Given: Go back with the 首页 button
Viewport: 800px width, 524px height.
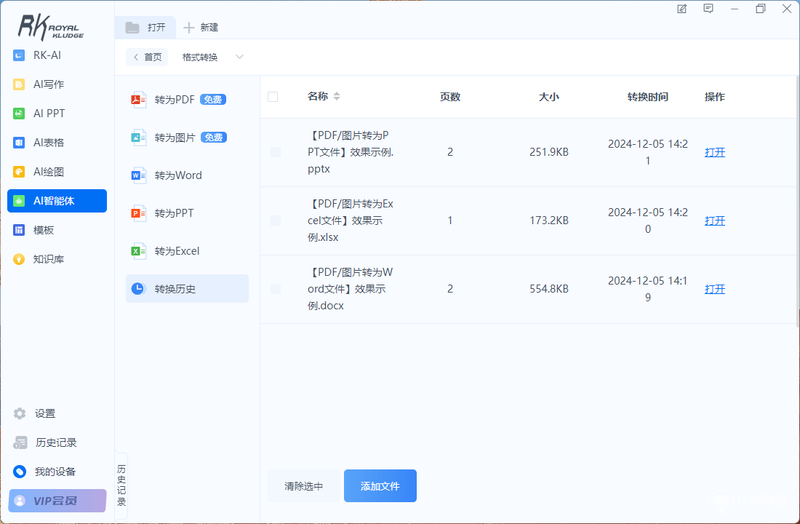Looking at the screenshot, I should click(147, 57).
